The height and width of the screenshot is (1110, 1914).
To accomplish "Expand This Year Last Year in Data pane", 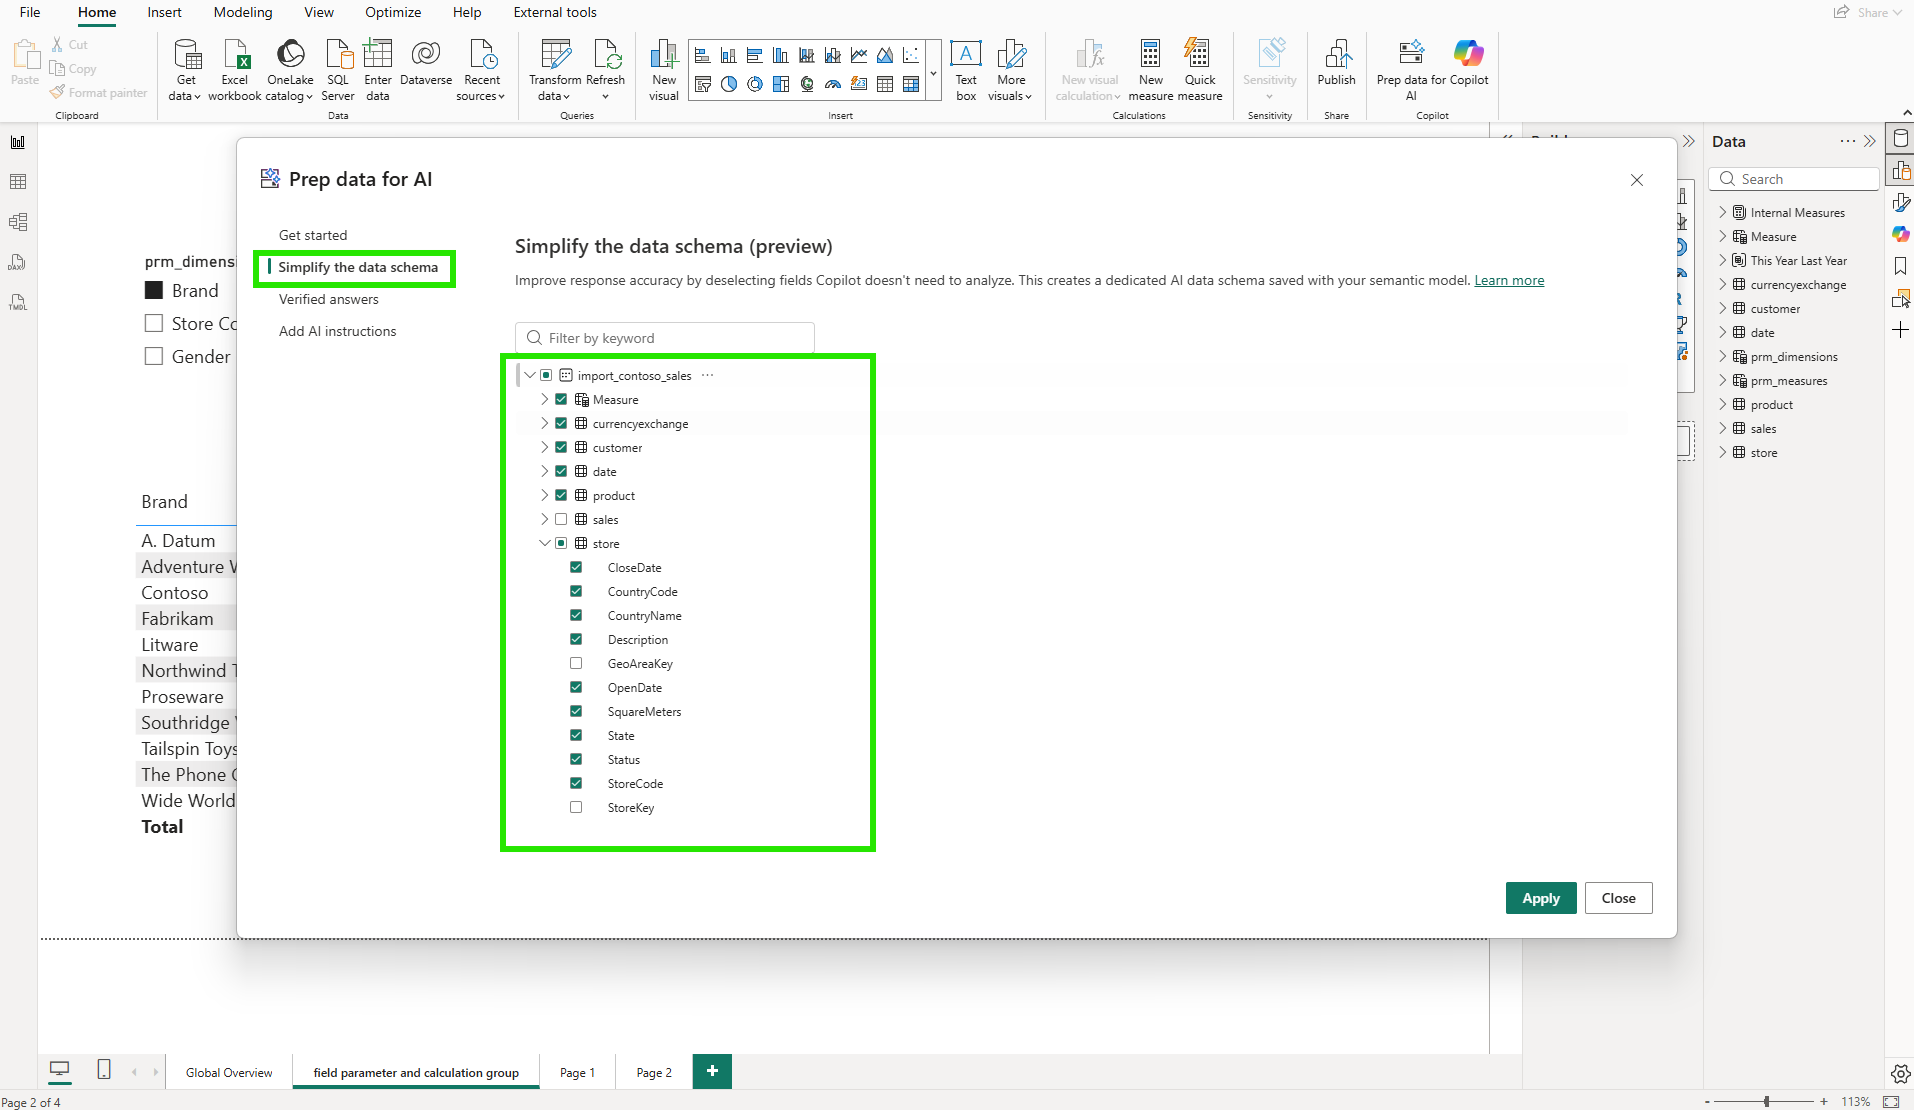I will (x=1723, y=260).
